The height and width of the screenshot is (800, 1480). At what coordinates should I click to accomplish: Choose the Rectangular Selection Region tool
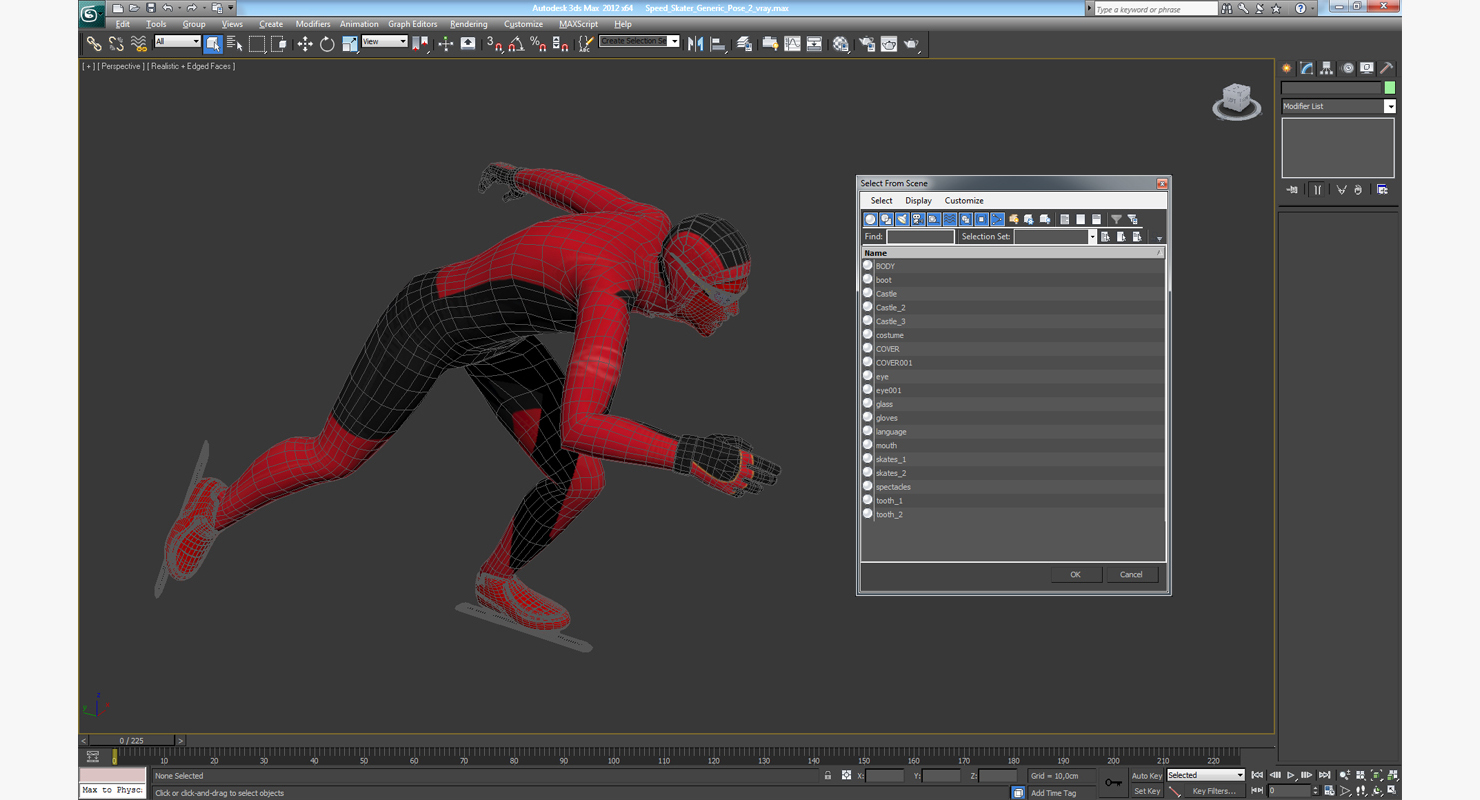pyautogui.click(x=257, y=43)
